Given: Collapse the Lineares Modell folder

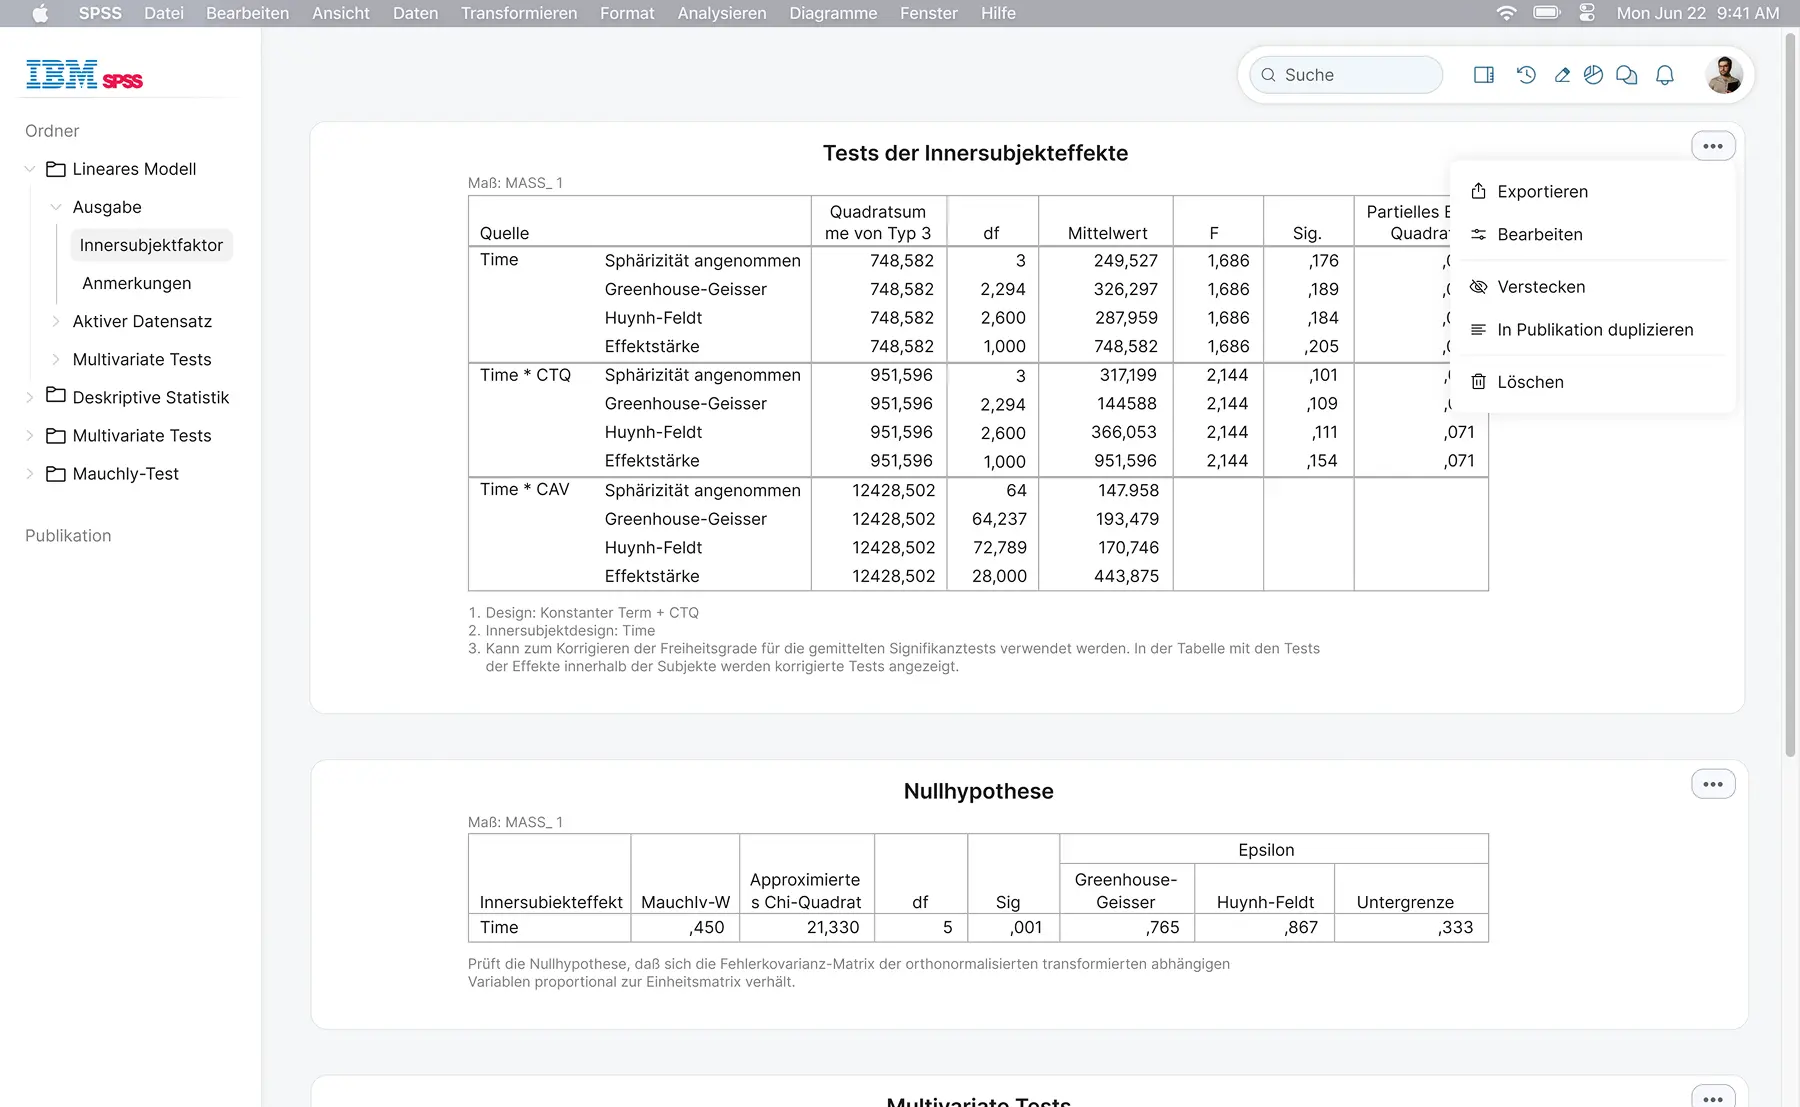Looking at the screenshot, I should [30, 169].
